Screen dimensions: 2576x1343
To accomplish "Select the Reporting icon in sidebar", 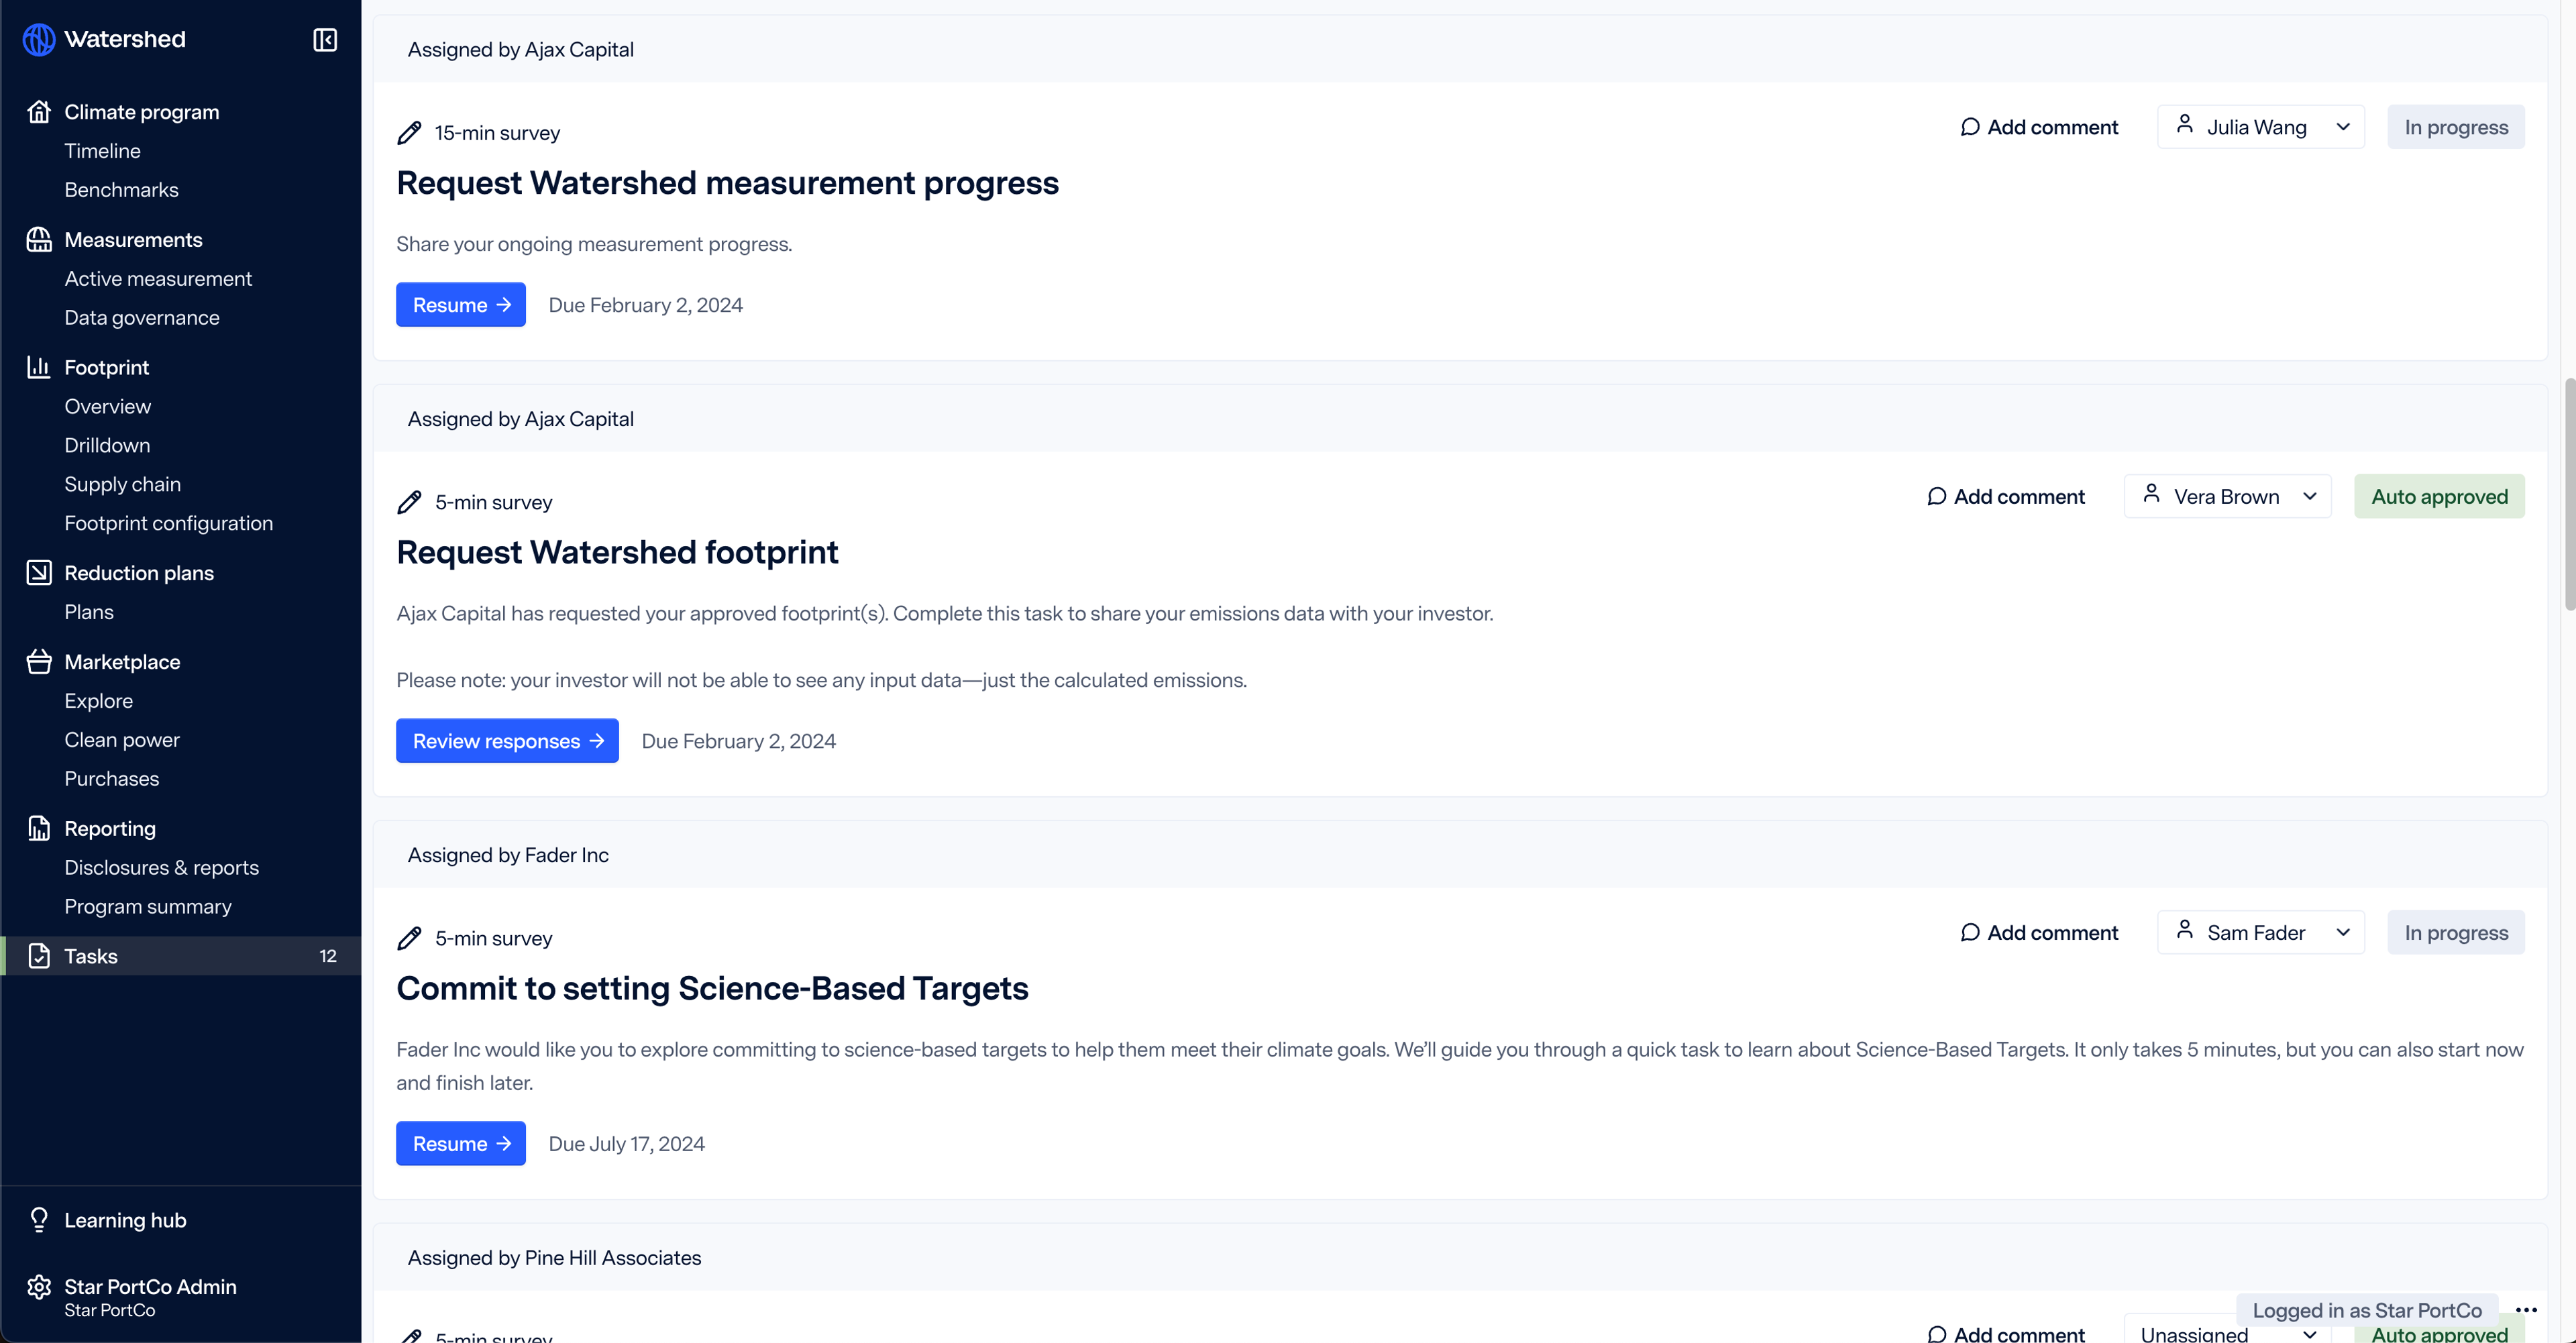I will [39, 828].
